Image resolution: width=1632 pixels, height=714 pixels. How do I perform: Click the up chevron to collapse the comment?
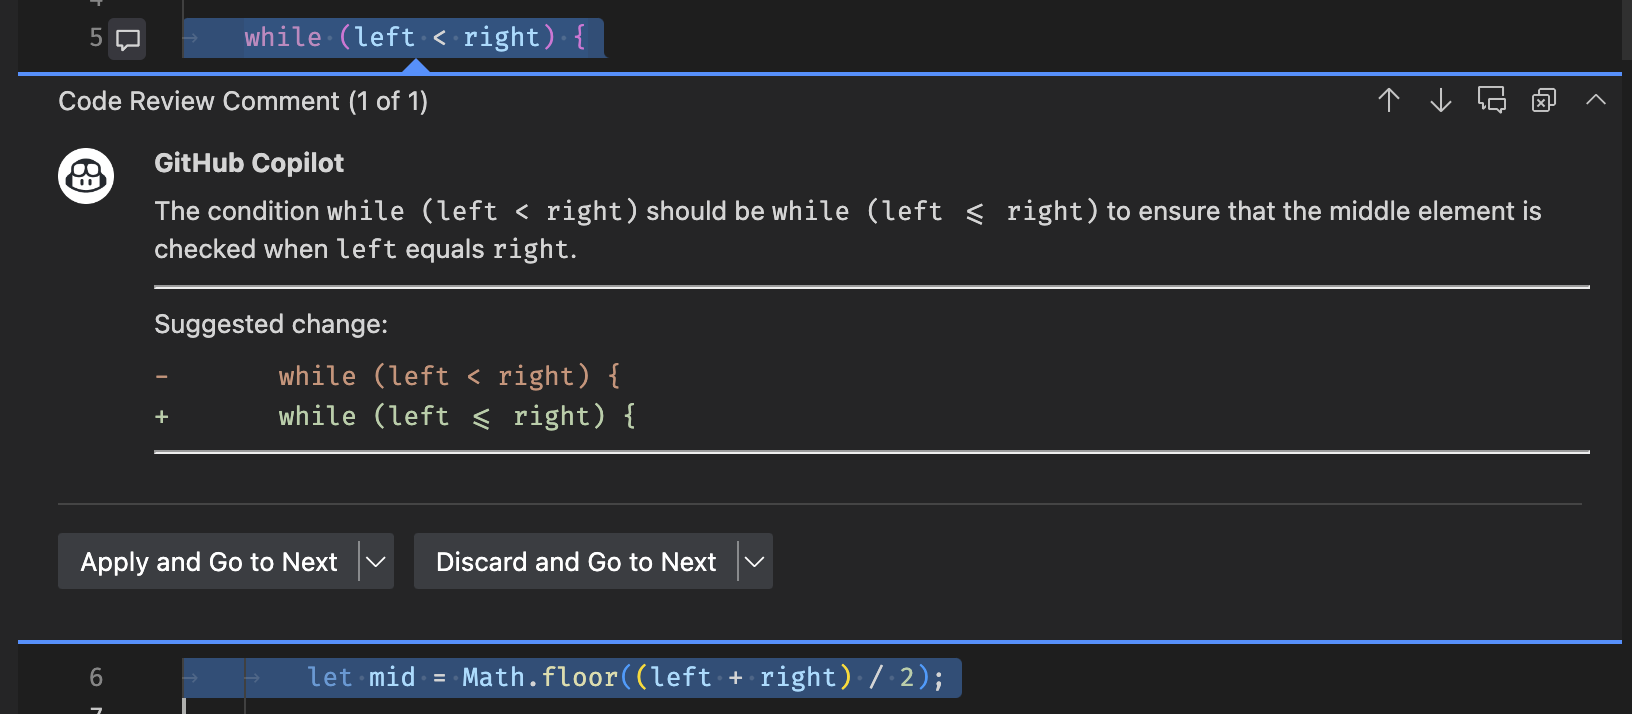(x=1596, y=100)
